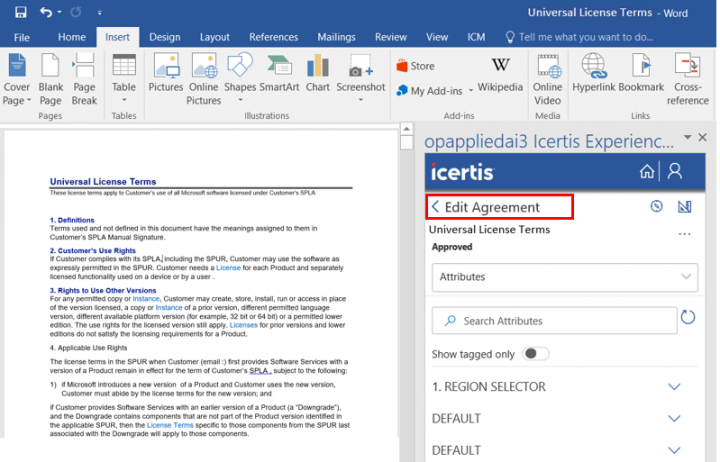The height and width of the screenshot is (462, 720).
Task: Expand the first DEFAULT section
Action: [x=673, y=418]
